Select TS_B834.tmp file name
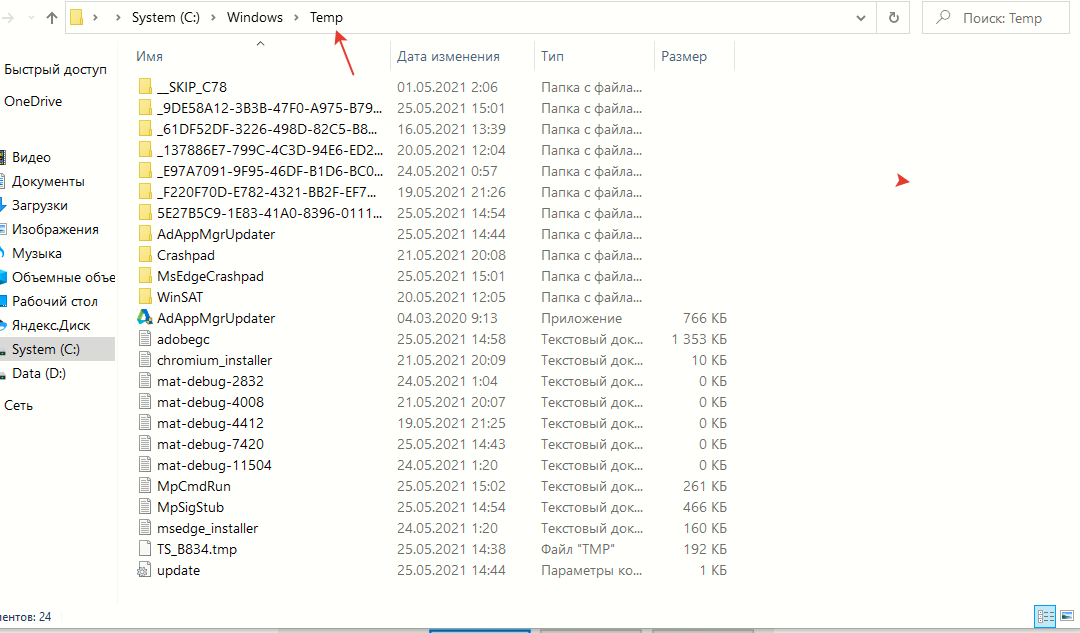Image resolution: width=1080 pixels, height=633 pixels. 197,550
